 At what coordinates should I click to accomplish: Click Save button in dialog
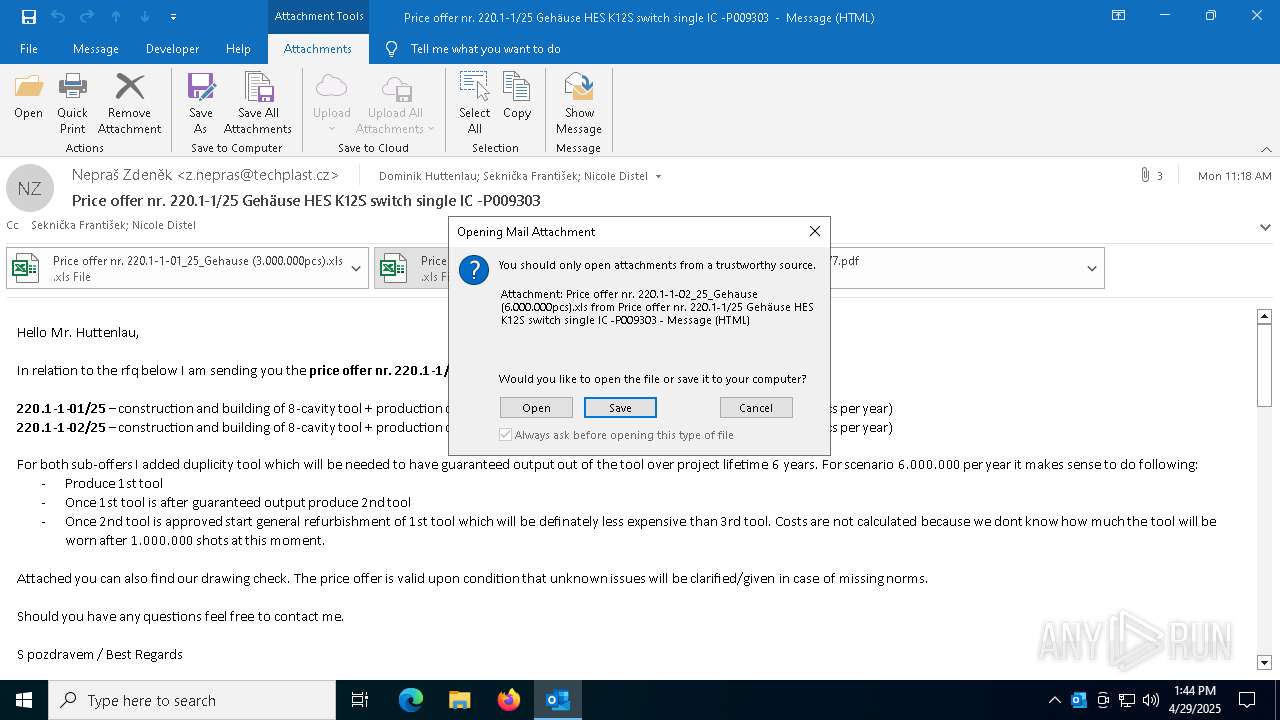[x=620, y=407]
